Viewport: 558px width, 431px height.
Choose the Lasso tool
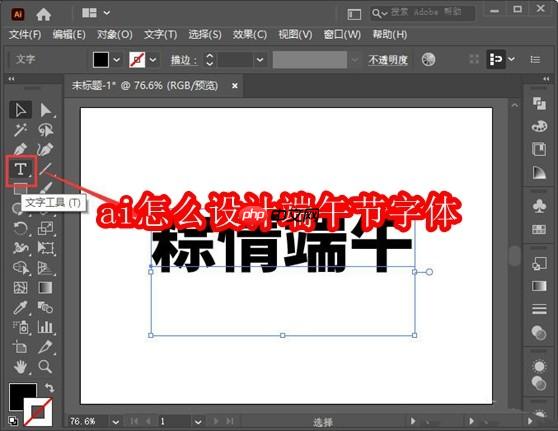tap(46, 130)
